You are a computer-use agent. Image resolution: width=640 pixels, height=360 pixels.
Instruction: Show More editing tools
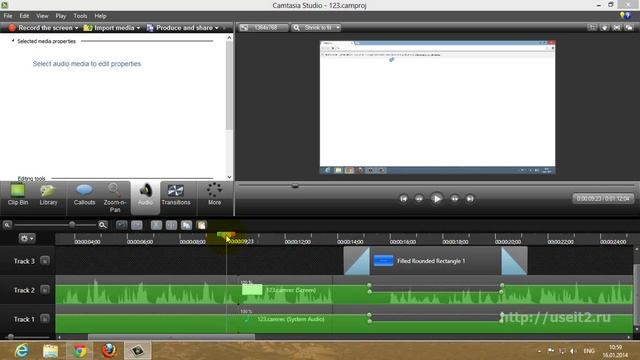point(214,195)
